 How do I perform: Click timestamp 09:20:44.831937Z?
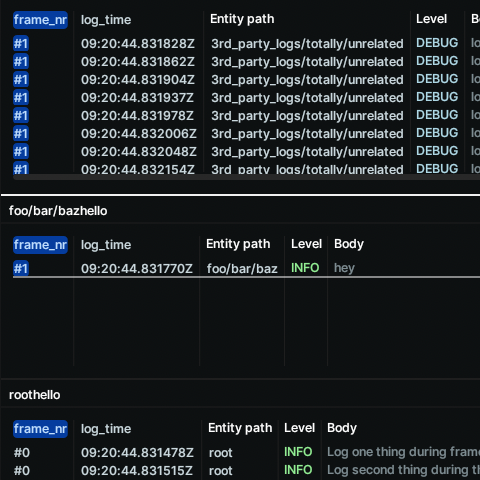(137, 98)
